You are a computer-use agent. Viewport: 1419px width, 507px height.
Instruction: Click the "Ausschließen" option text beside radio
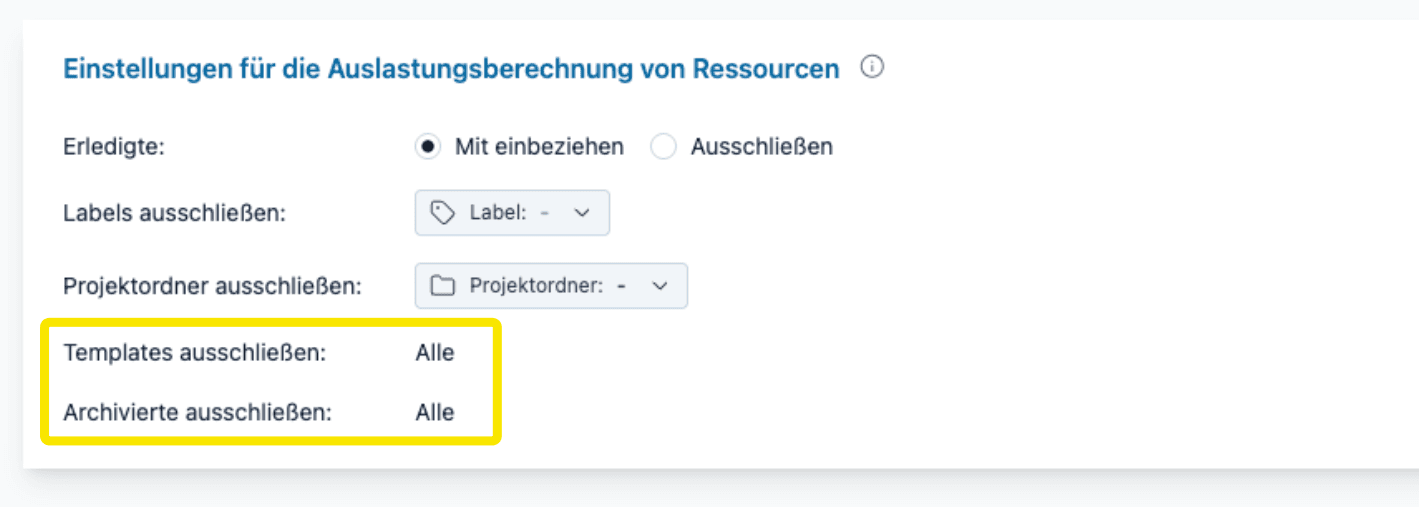point(761,147)
